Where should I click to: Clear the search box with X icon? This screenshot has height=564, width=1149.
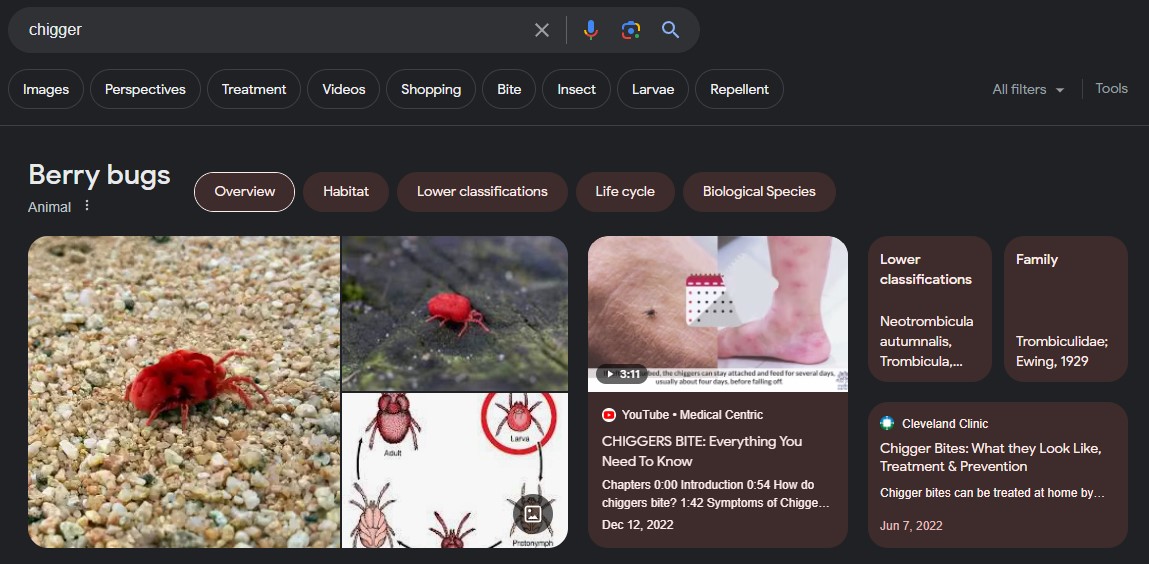(542, 30)
